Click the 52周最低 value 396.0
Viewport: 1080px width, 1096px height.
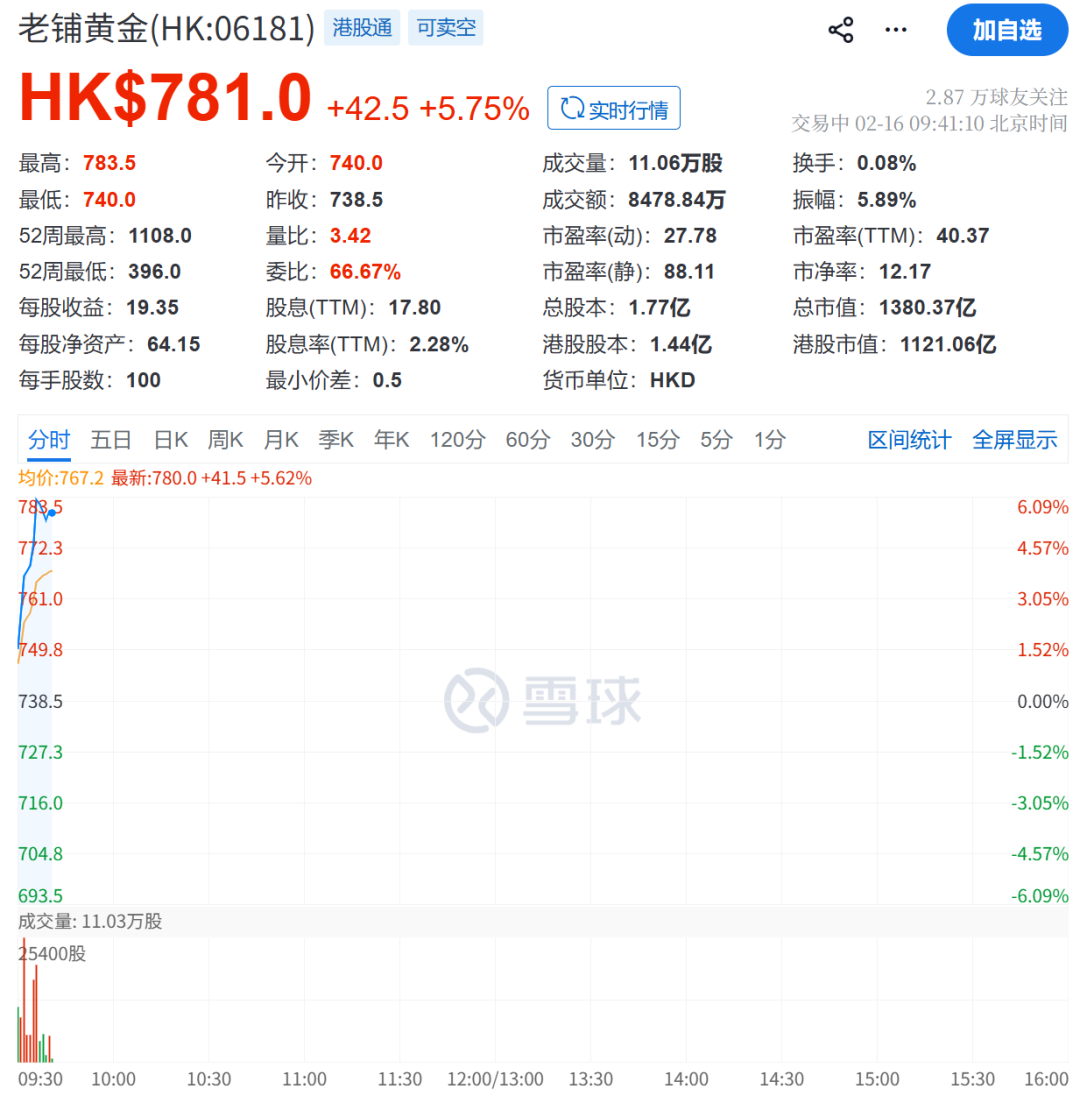(154, 271)
